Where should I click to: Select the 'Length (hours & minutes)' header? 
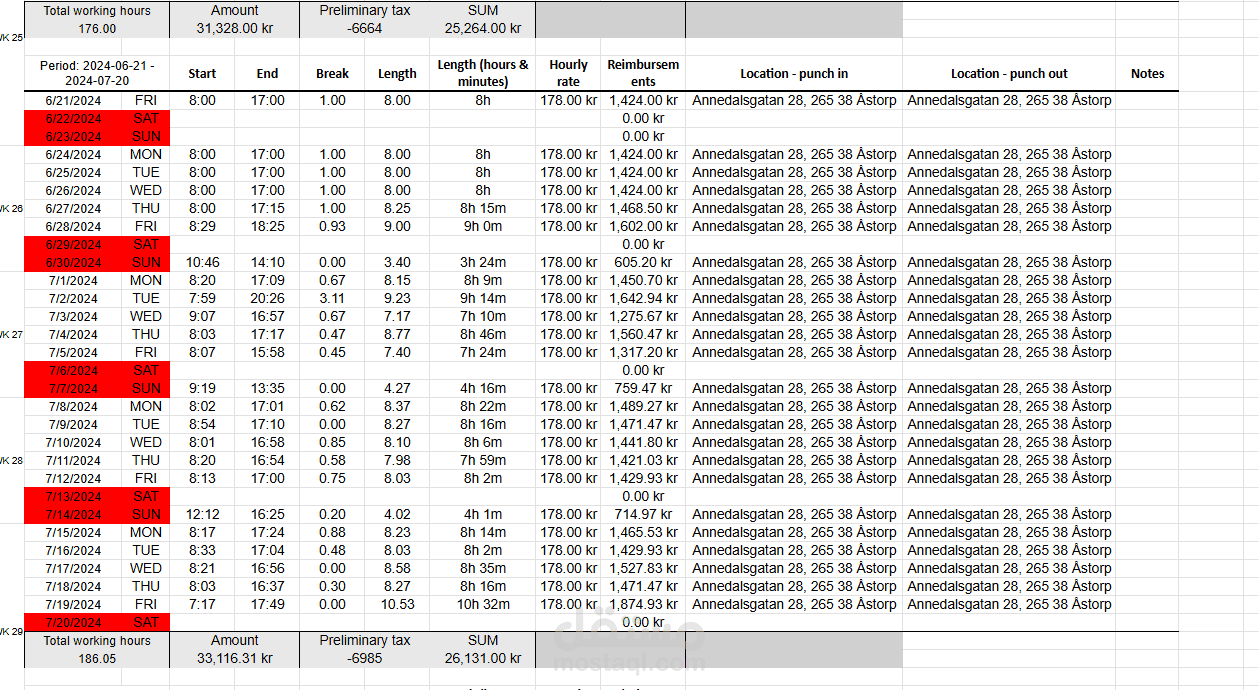[483, 73]
